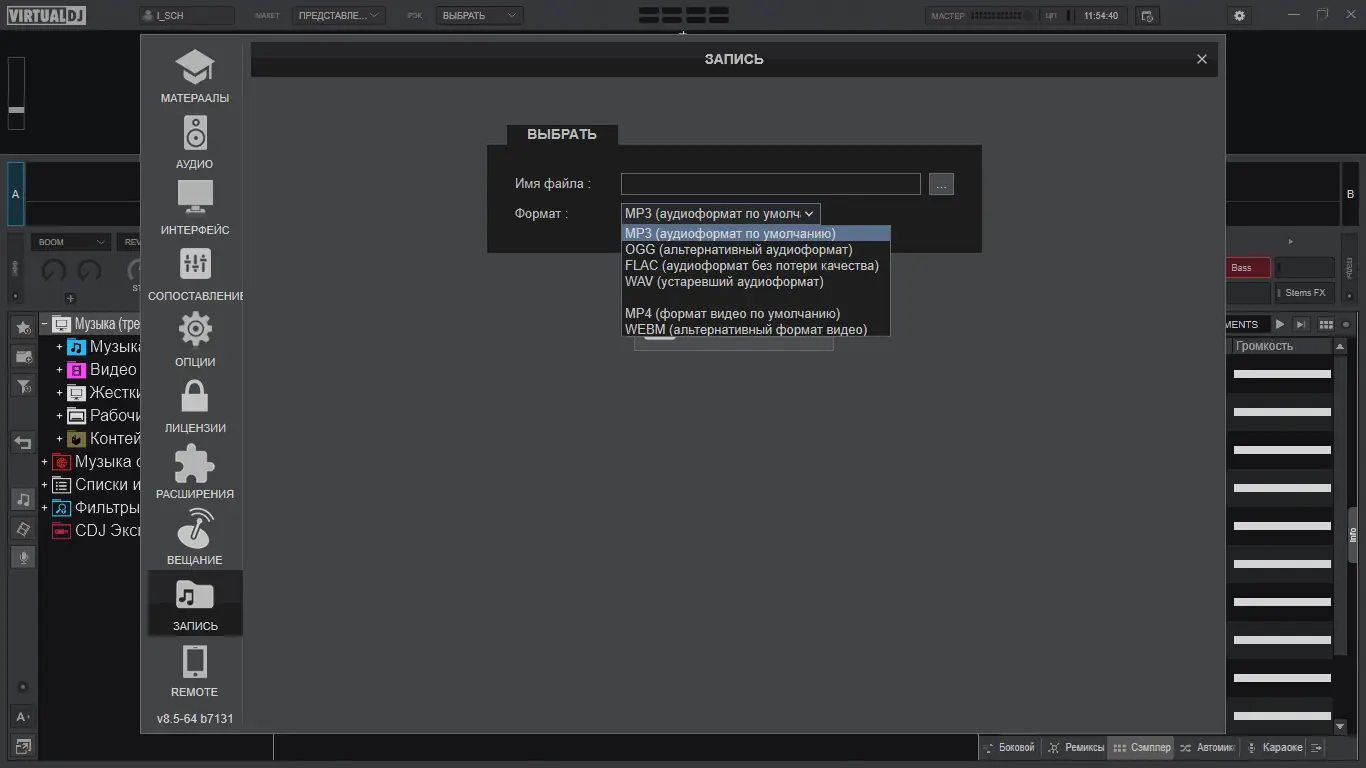Switch to the Караоке tab
1366x768 pixels.
(1274, 747)
